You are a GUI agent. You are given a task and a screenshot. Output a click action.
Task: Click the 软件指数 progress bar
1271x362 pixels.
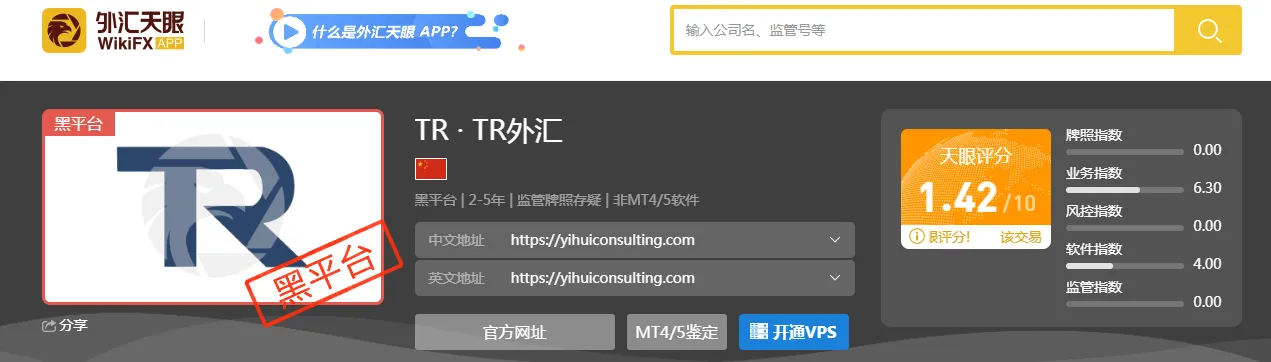coord(1125,265)
